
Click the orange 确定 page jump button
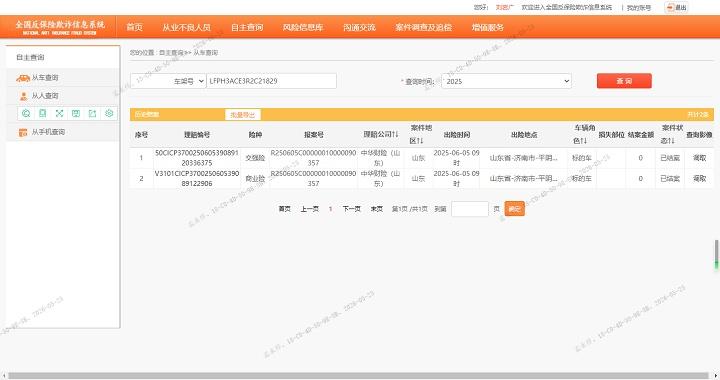[x=514, y=209]
